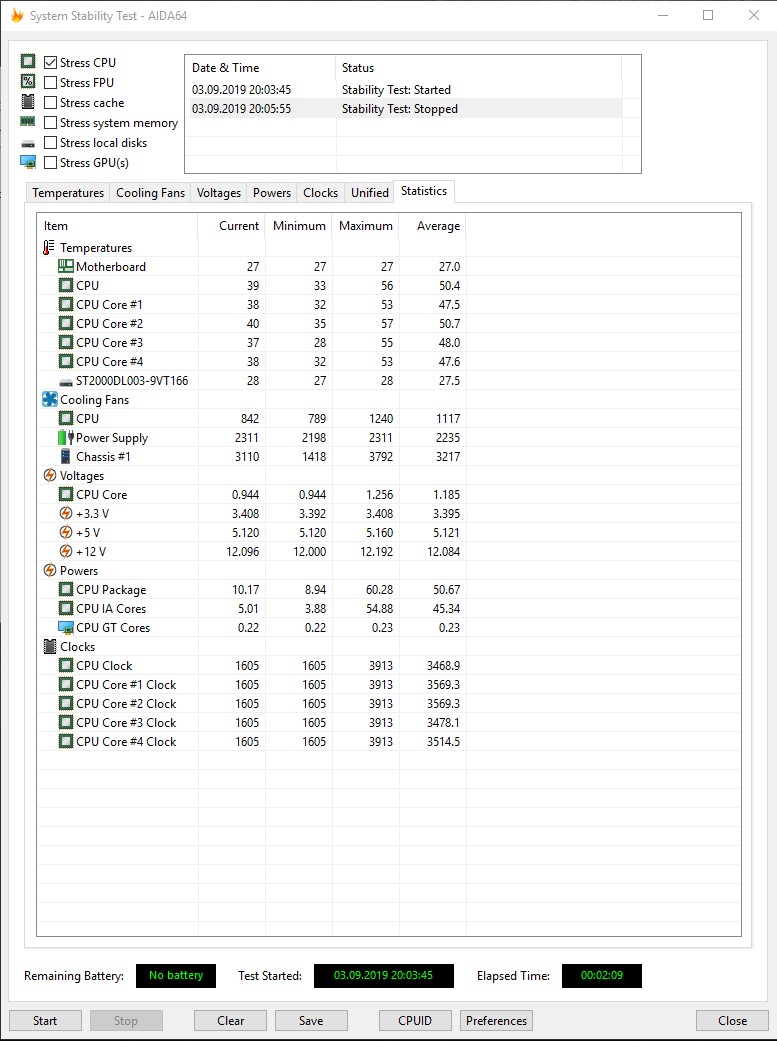Click the chip icon beside Stress cache
Viewport: 777px width, 1041px height.
point(28,102)
